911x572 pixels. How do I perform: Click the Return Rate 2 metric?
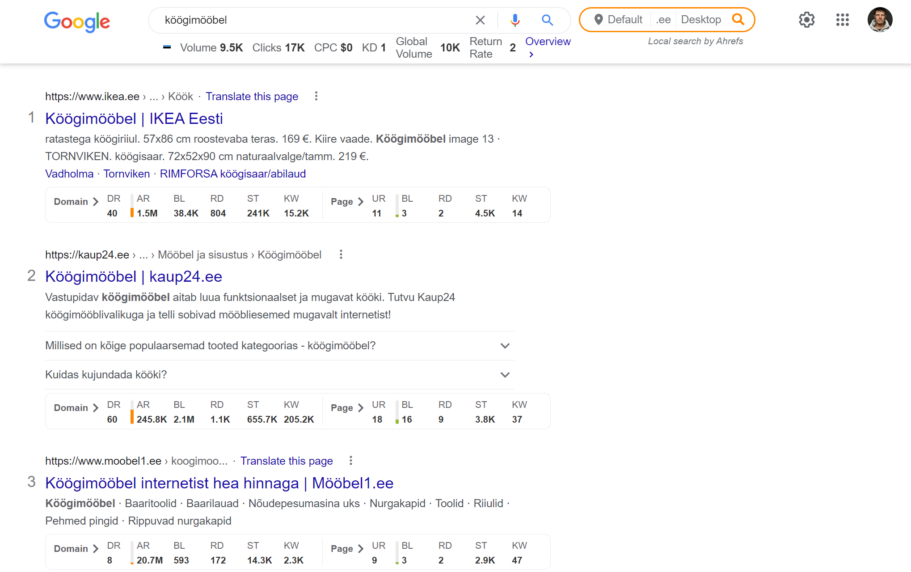493,48
